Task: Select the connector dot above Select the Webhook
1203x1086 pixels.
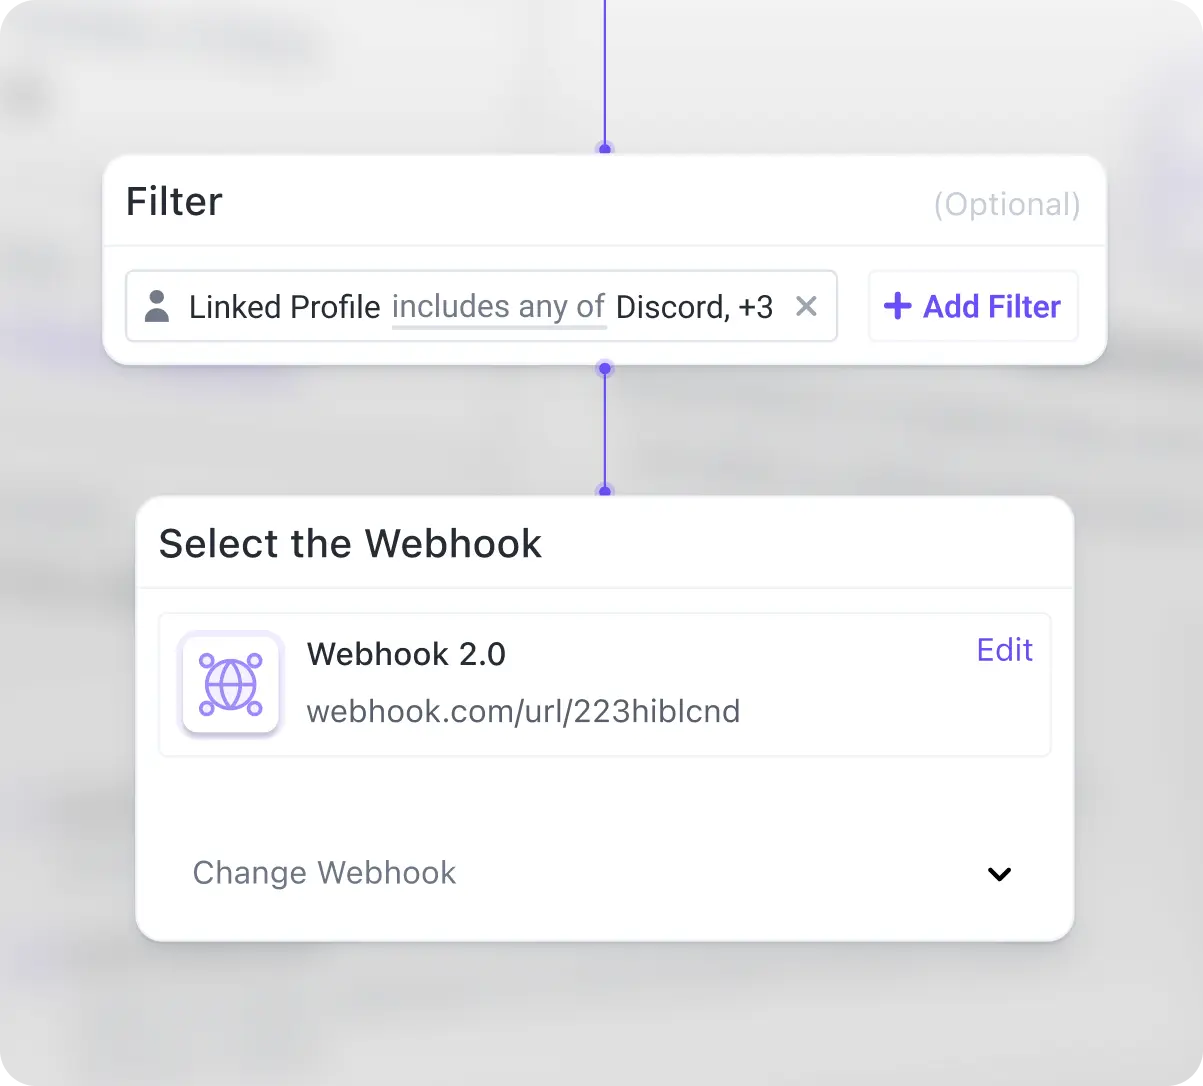Action: [x=605, y=491]
